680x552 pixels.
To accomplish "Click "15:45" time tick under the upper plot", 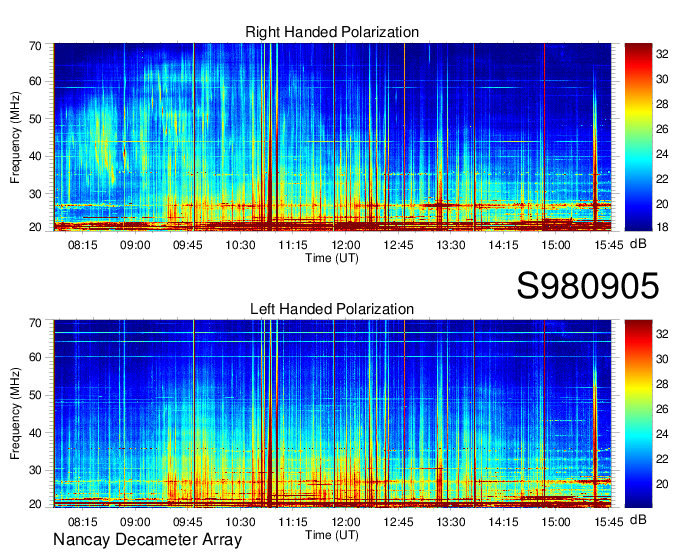I will click(x=608, y=245).
